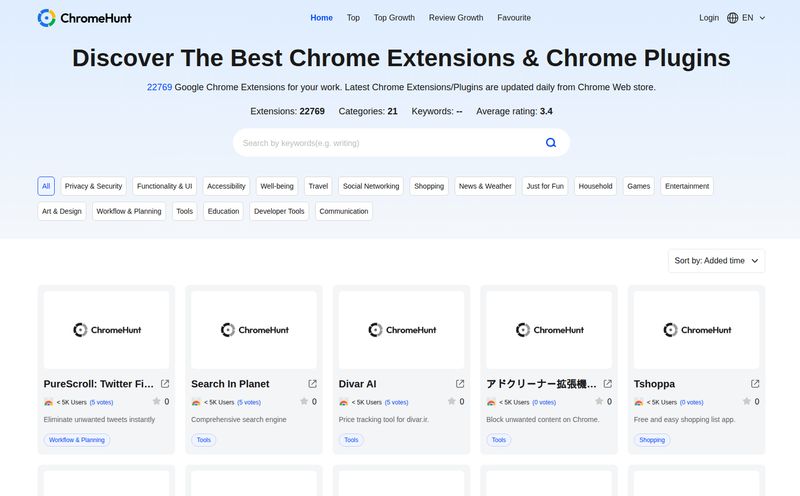Click Chrome store icon on Search In Planet card
This screenshot has width=800, height=496.
(196, 402)
